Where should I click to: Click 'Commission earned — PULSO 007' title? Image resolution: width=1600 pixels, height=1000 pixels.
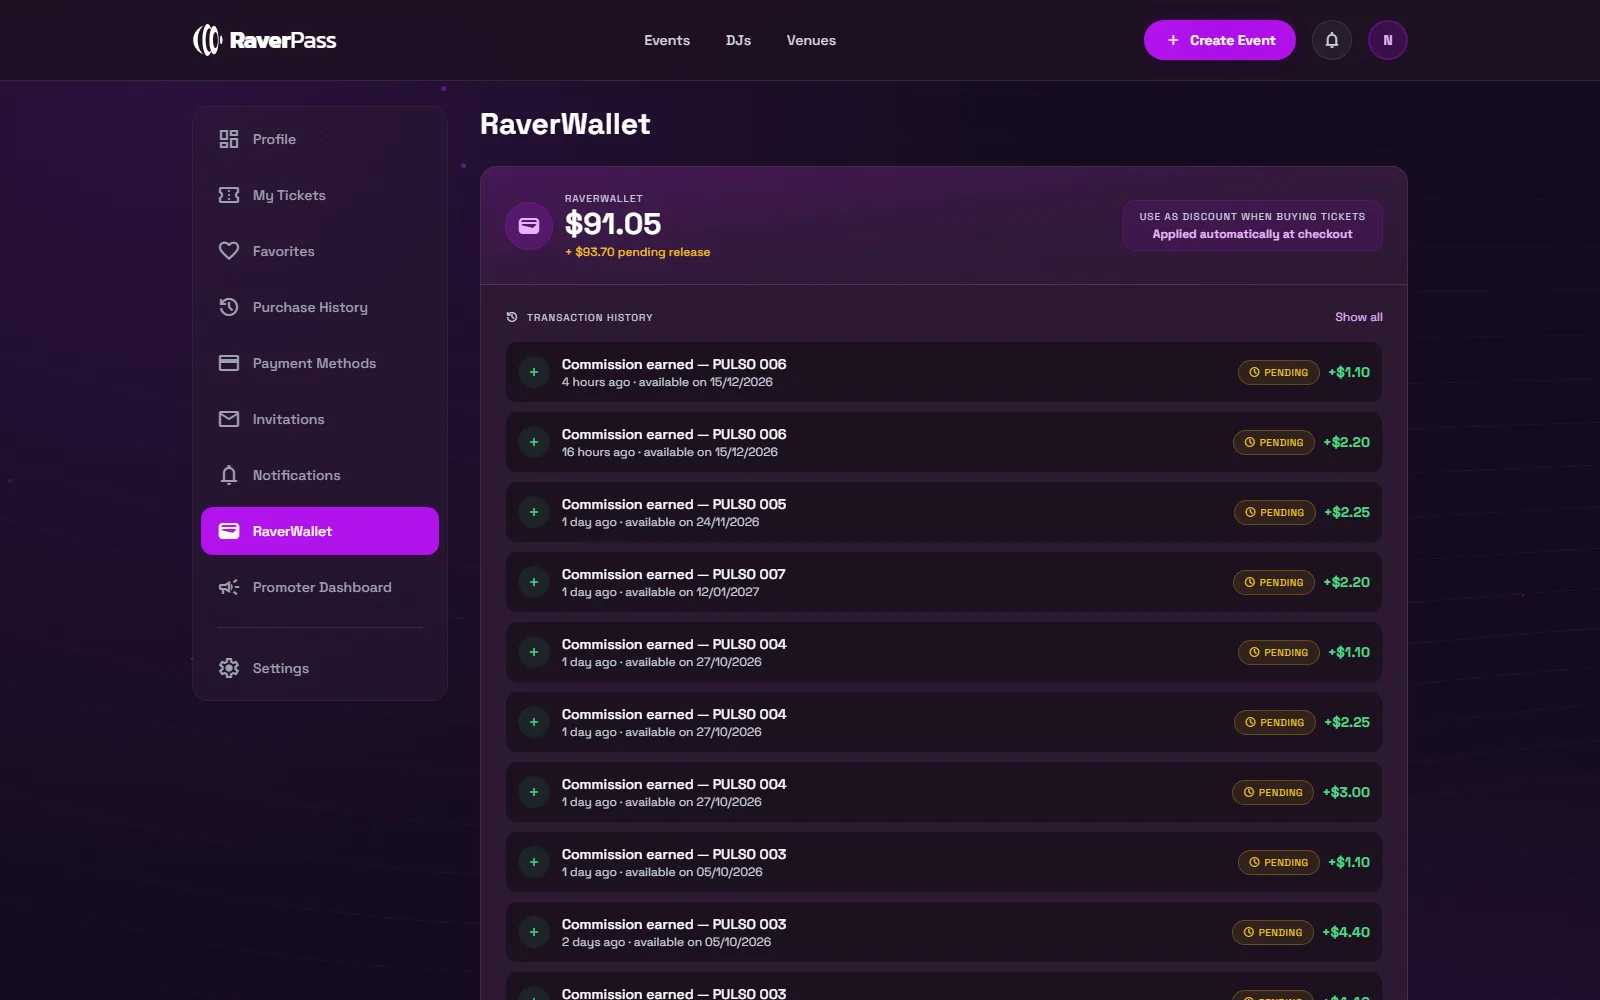tap(674, 574)
